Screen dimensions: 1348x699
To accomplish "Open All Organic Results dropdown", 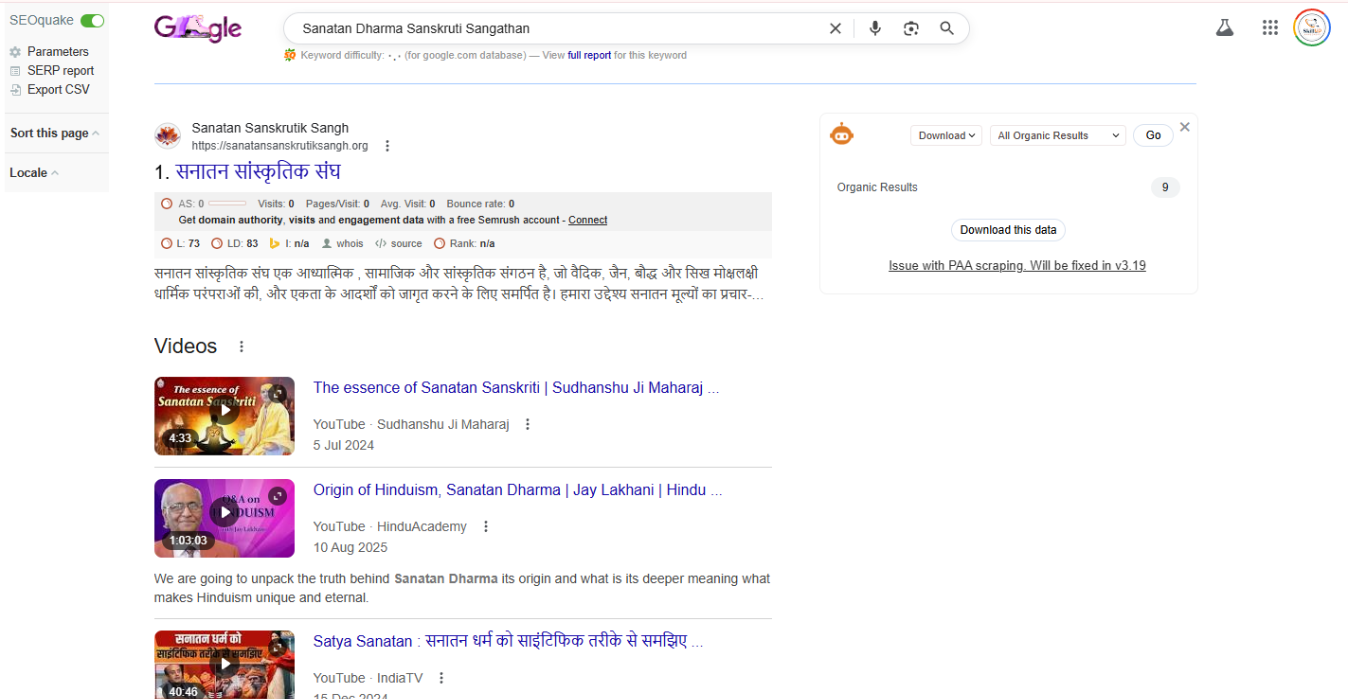I will pyautogui.click(x=1057, y=136).
